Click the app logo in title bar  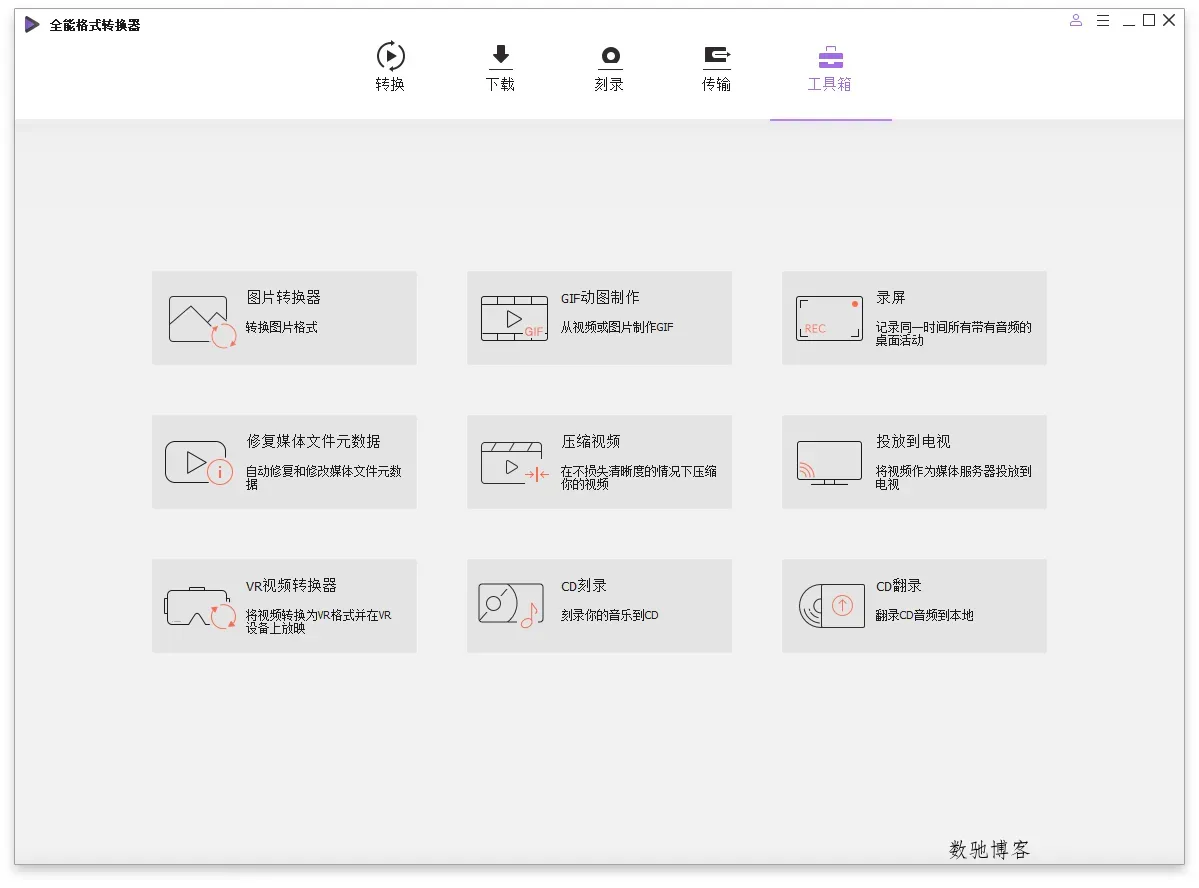31,24
